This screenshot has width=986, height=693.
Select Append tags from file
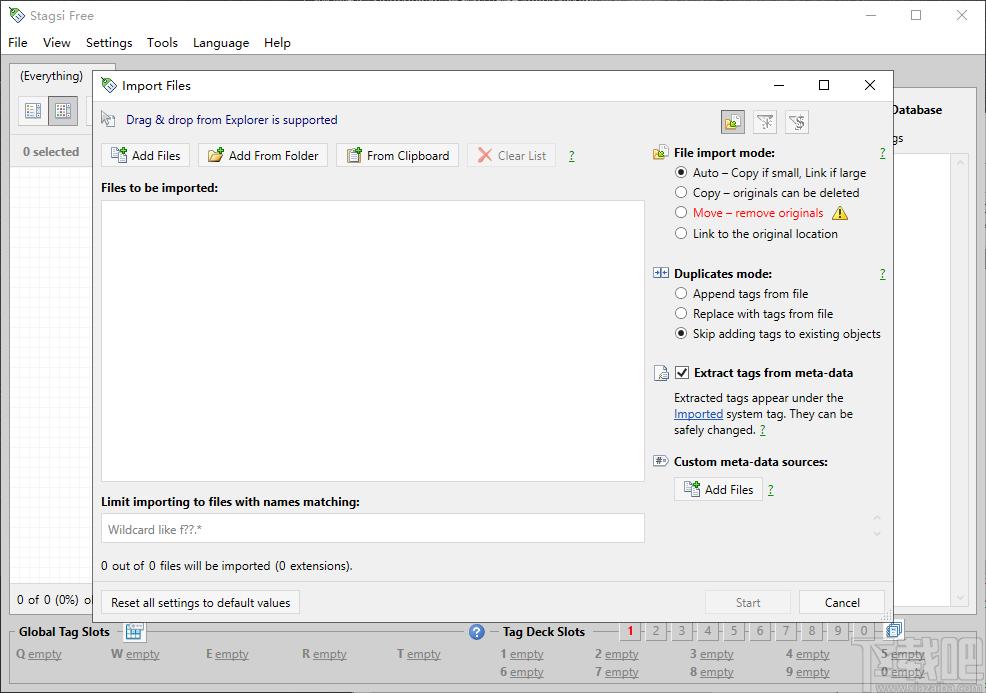743,293
